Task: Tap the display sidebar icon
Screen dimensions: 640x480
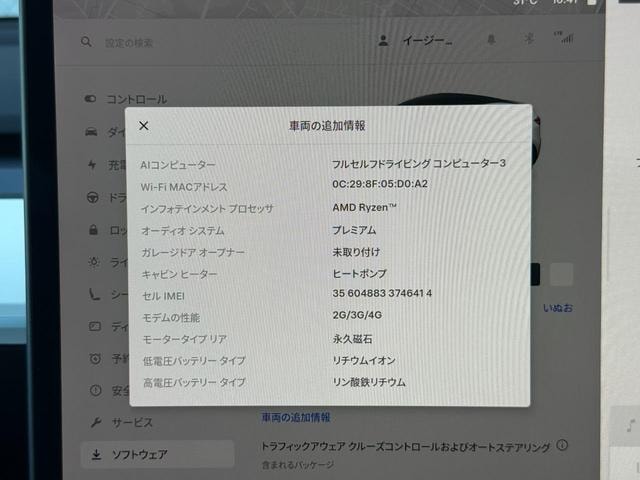Action: 95,326
